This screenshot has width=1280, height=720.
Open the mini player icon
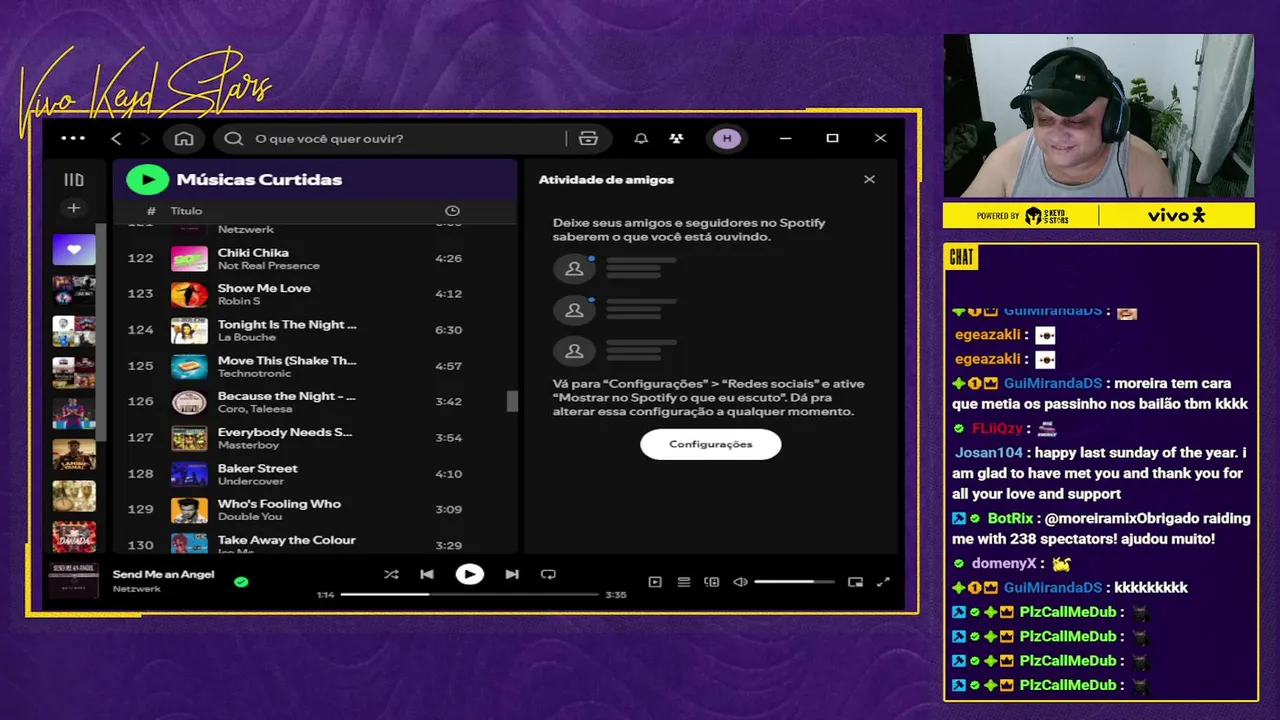point(855,582)
